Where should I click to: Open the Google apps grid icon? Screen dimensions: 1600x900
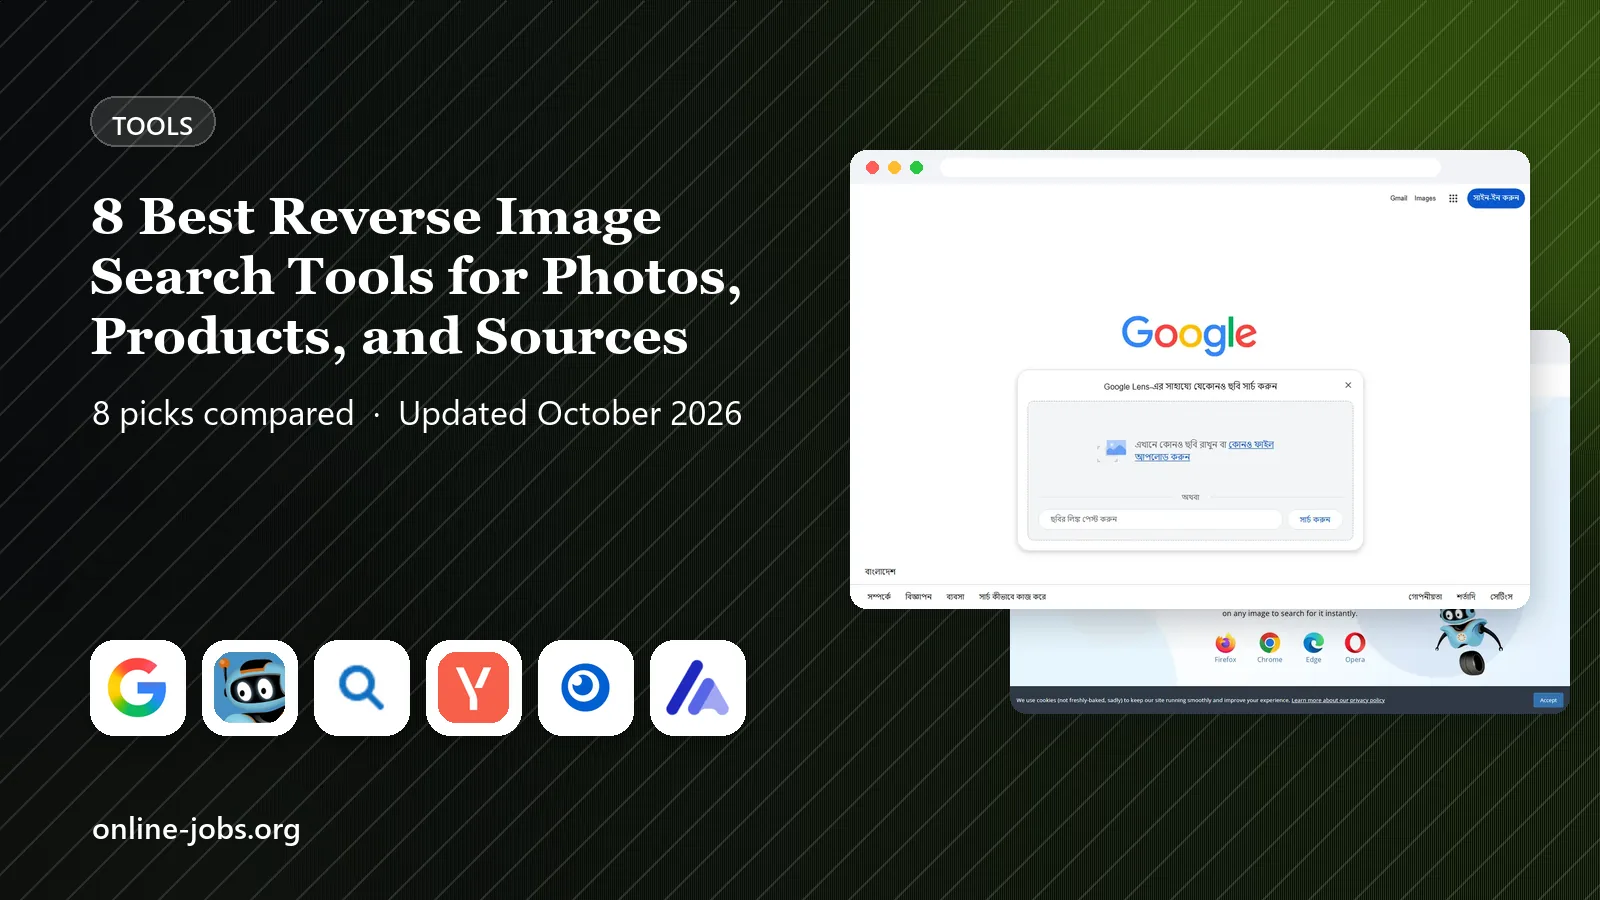1453,198
